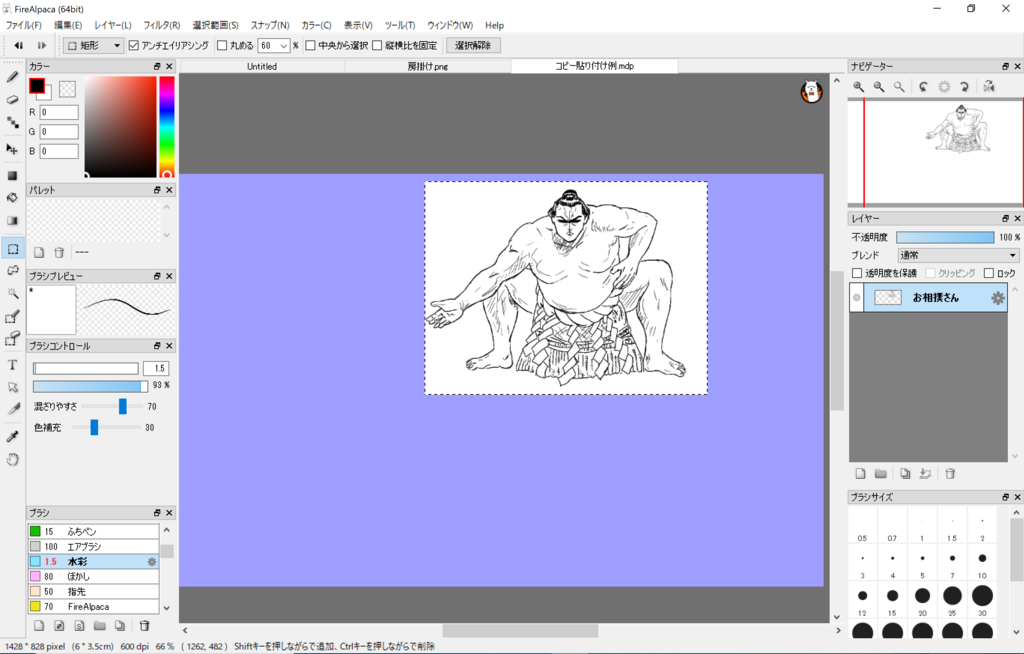
Task: Open the 丸める percentage dropdown
Action: pyautogui.click(x=284, y=45)
